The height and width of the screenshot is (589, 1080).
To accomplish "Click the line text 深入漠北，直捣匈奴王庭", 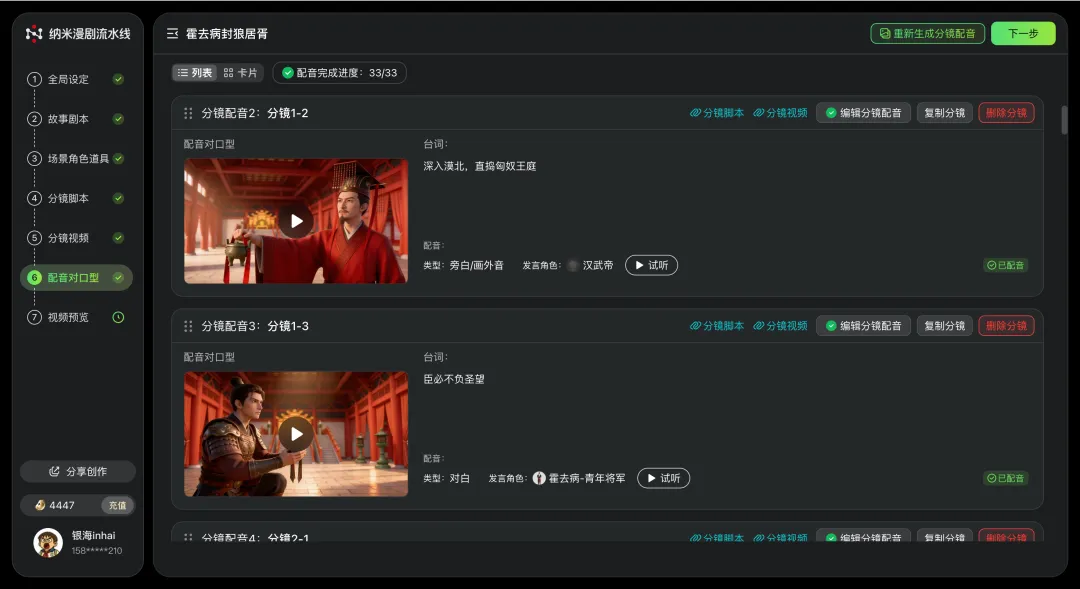I will point(480,166).
